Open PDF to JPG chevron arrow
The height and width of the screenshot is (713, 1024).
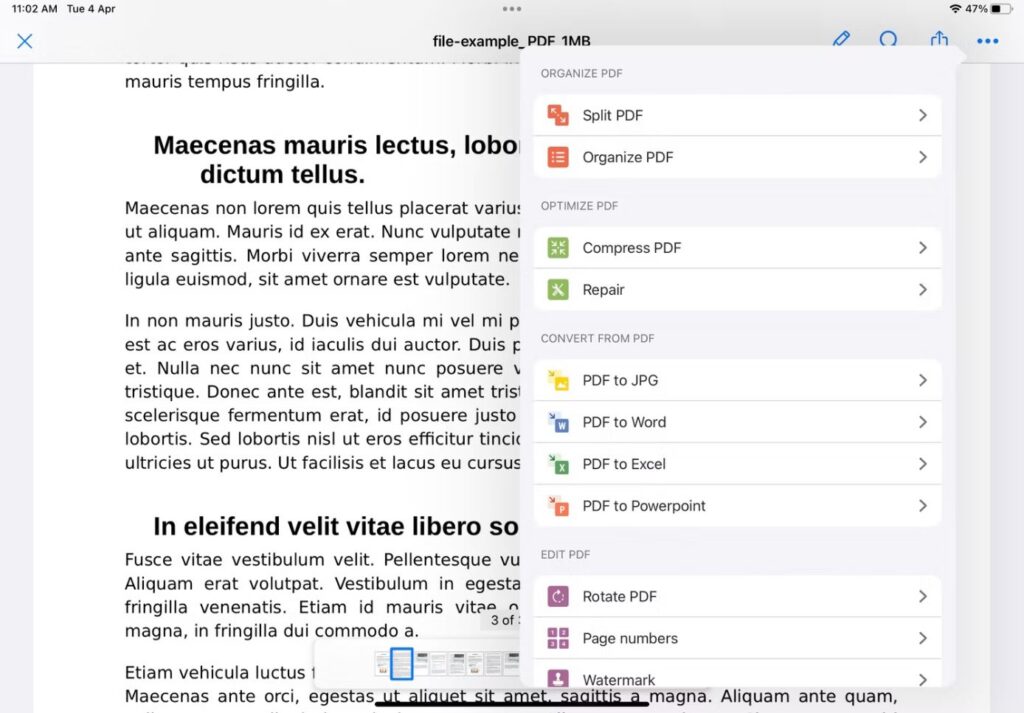[x=923, y=380]
